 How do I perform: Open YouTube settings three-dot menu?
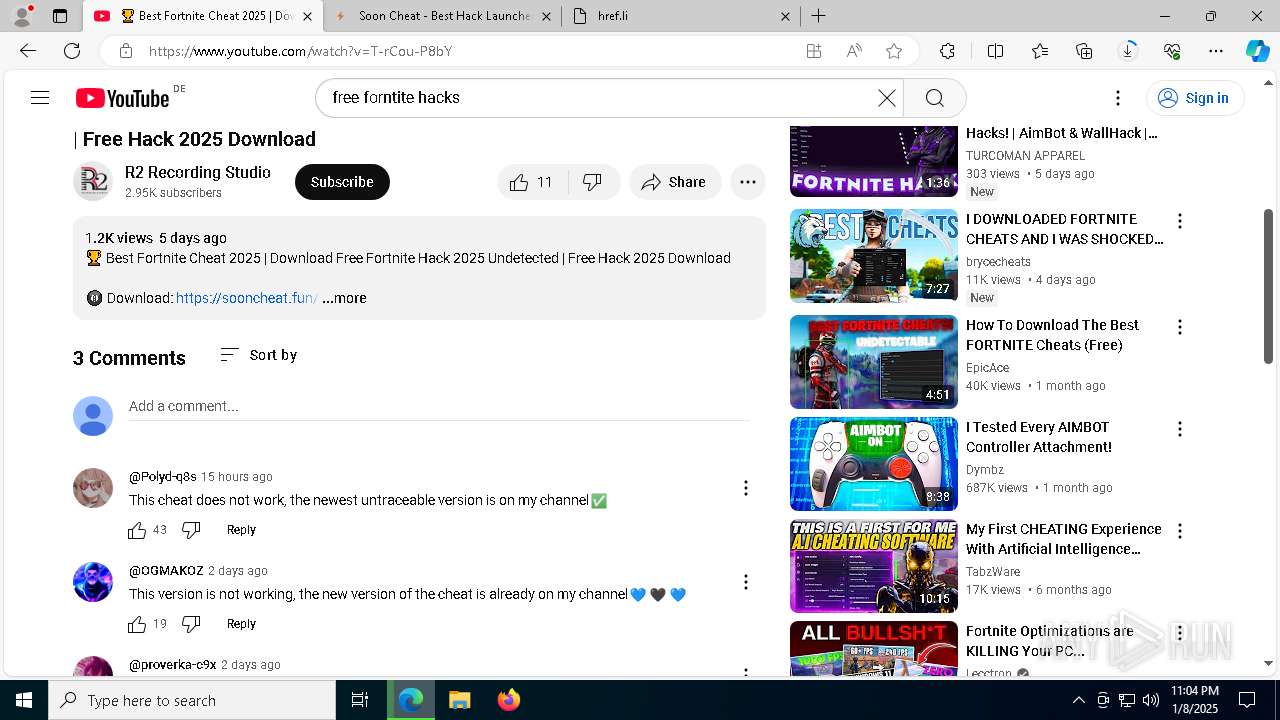coord(1118,98)
